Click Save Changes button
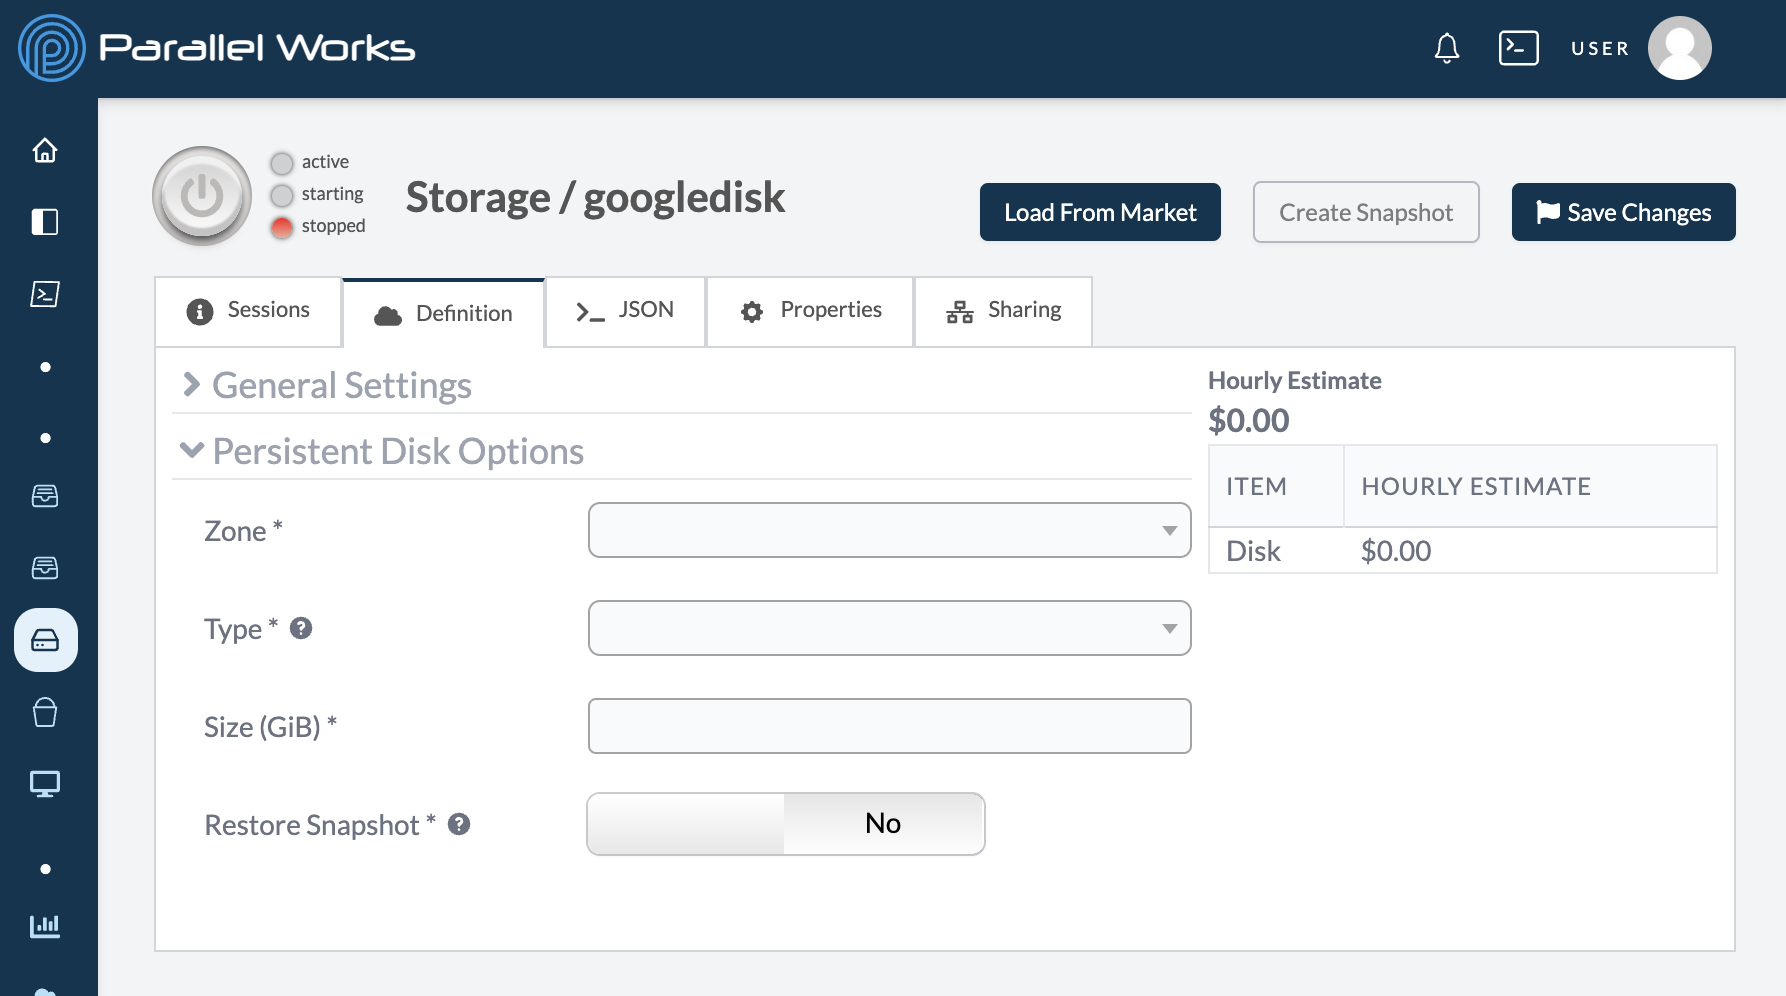Screen dimensions: 1786x996 pos(1624,212)
